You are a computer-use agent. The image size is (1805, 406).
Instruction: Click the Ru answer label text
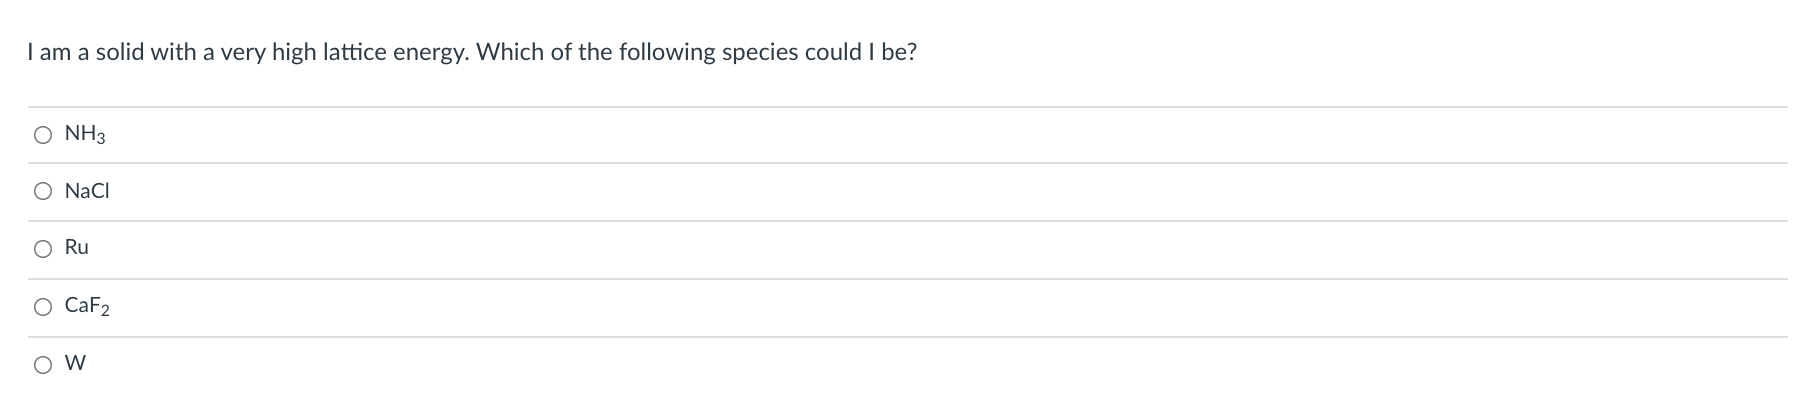(77, 248)
